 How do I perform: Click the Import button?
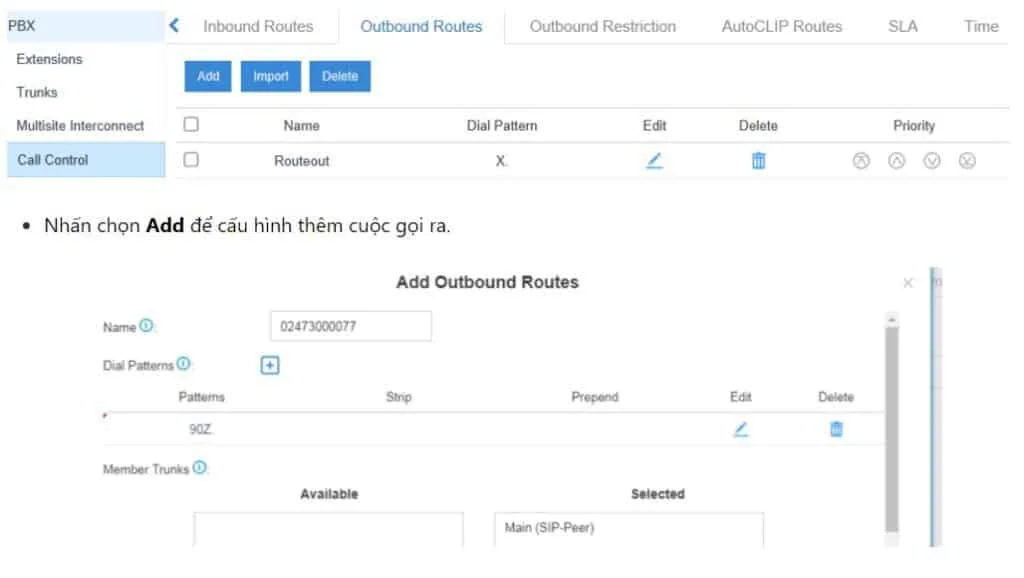tap(270, 76)
